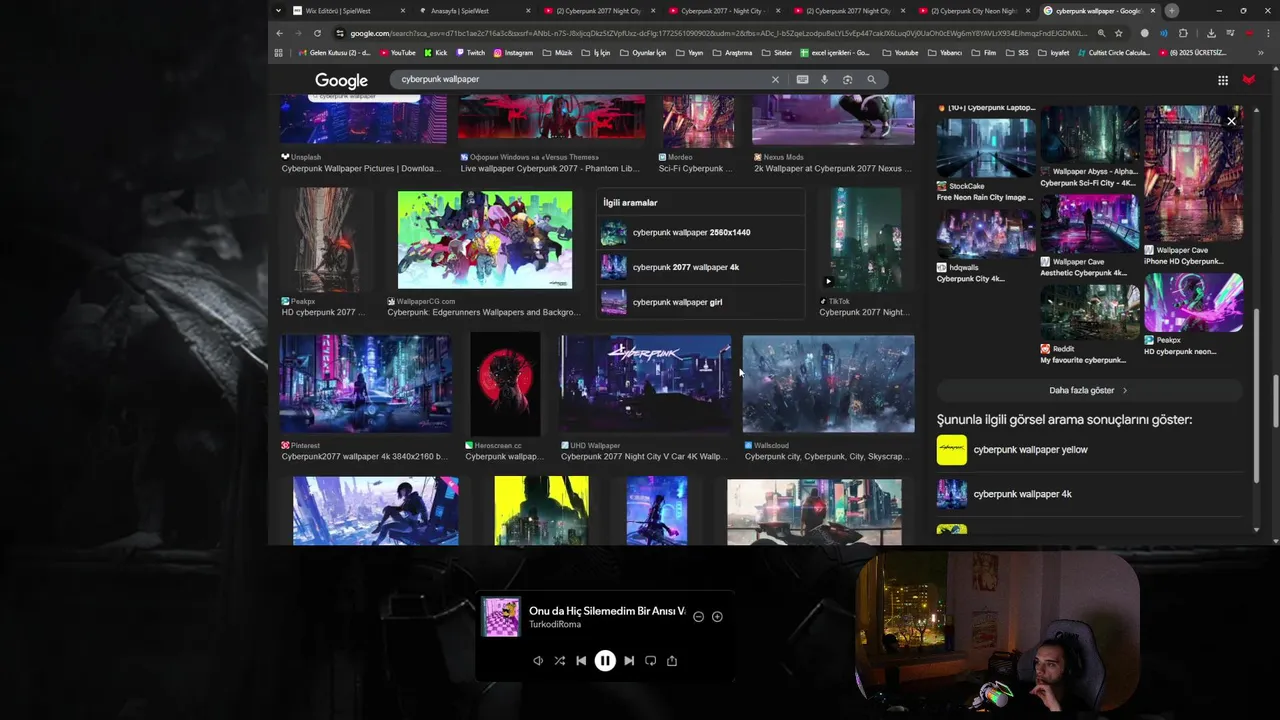
Task: Share the current song
Action: tap(672, 660)
